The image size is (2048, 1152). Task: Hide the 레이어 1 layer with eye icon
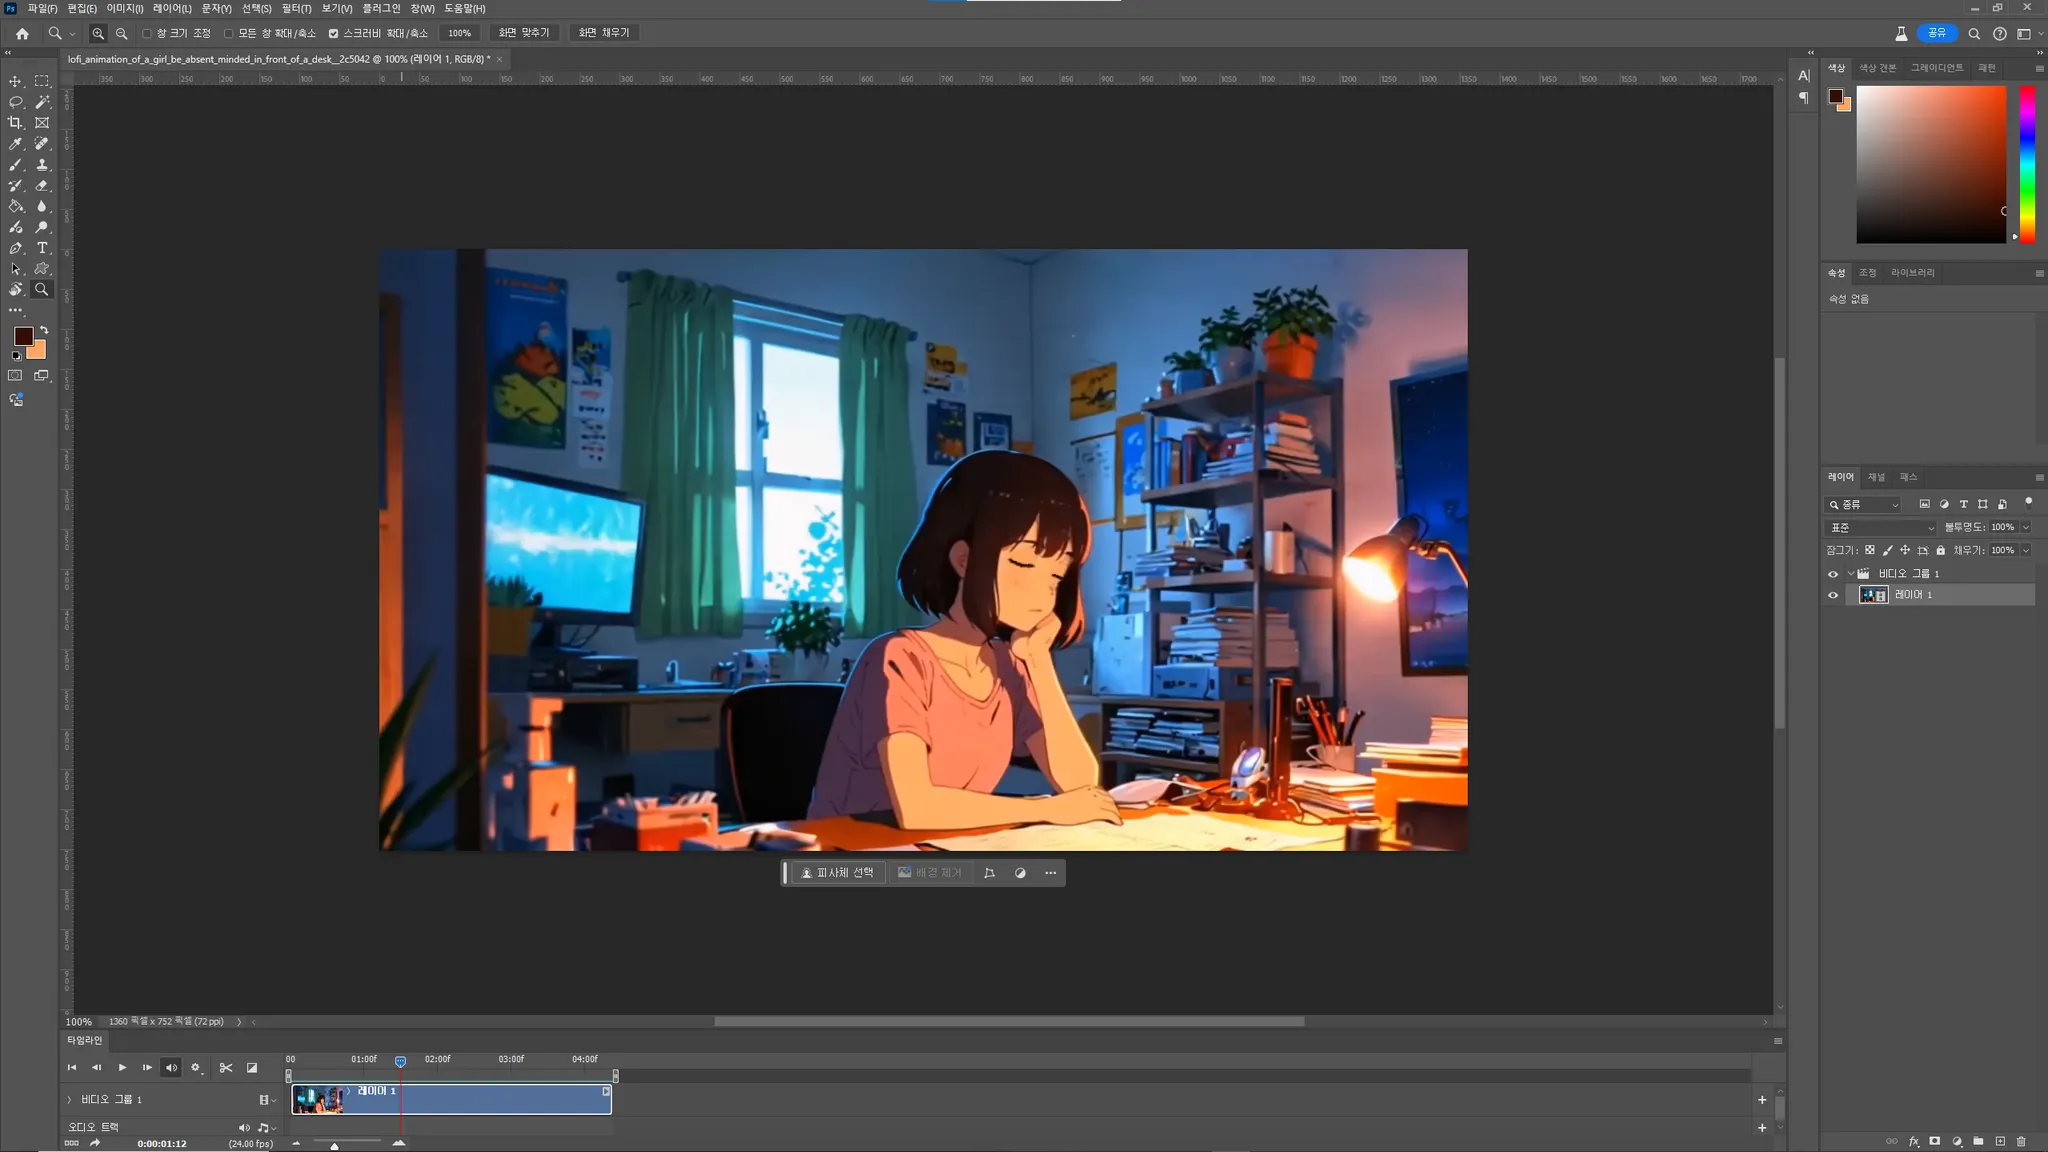coord(1833,595)
